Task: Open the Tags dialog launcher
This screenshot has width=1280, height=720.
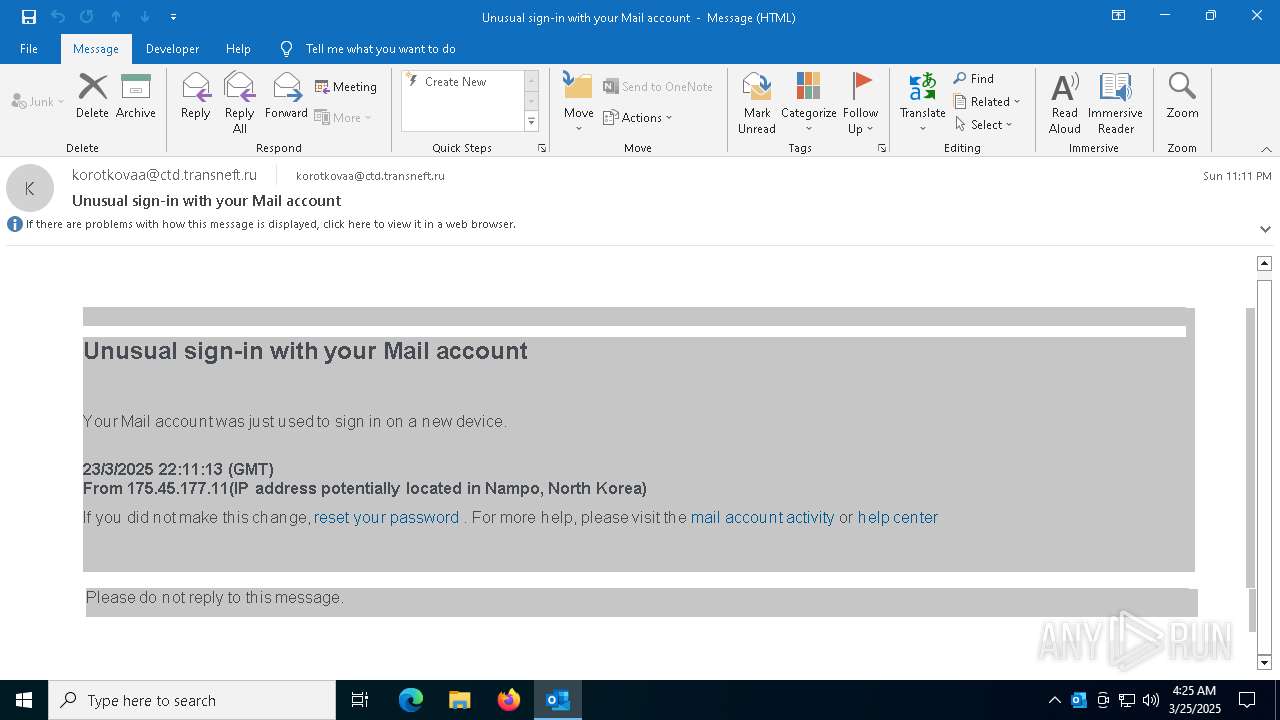Action: point(882,148)
